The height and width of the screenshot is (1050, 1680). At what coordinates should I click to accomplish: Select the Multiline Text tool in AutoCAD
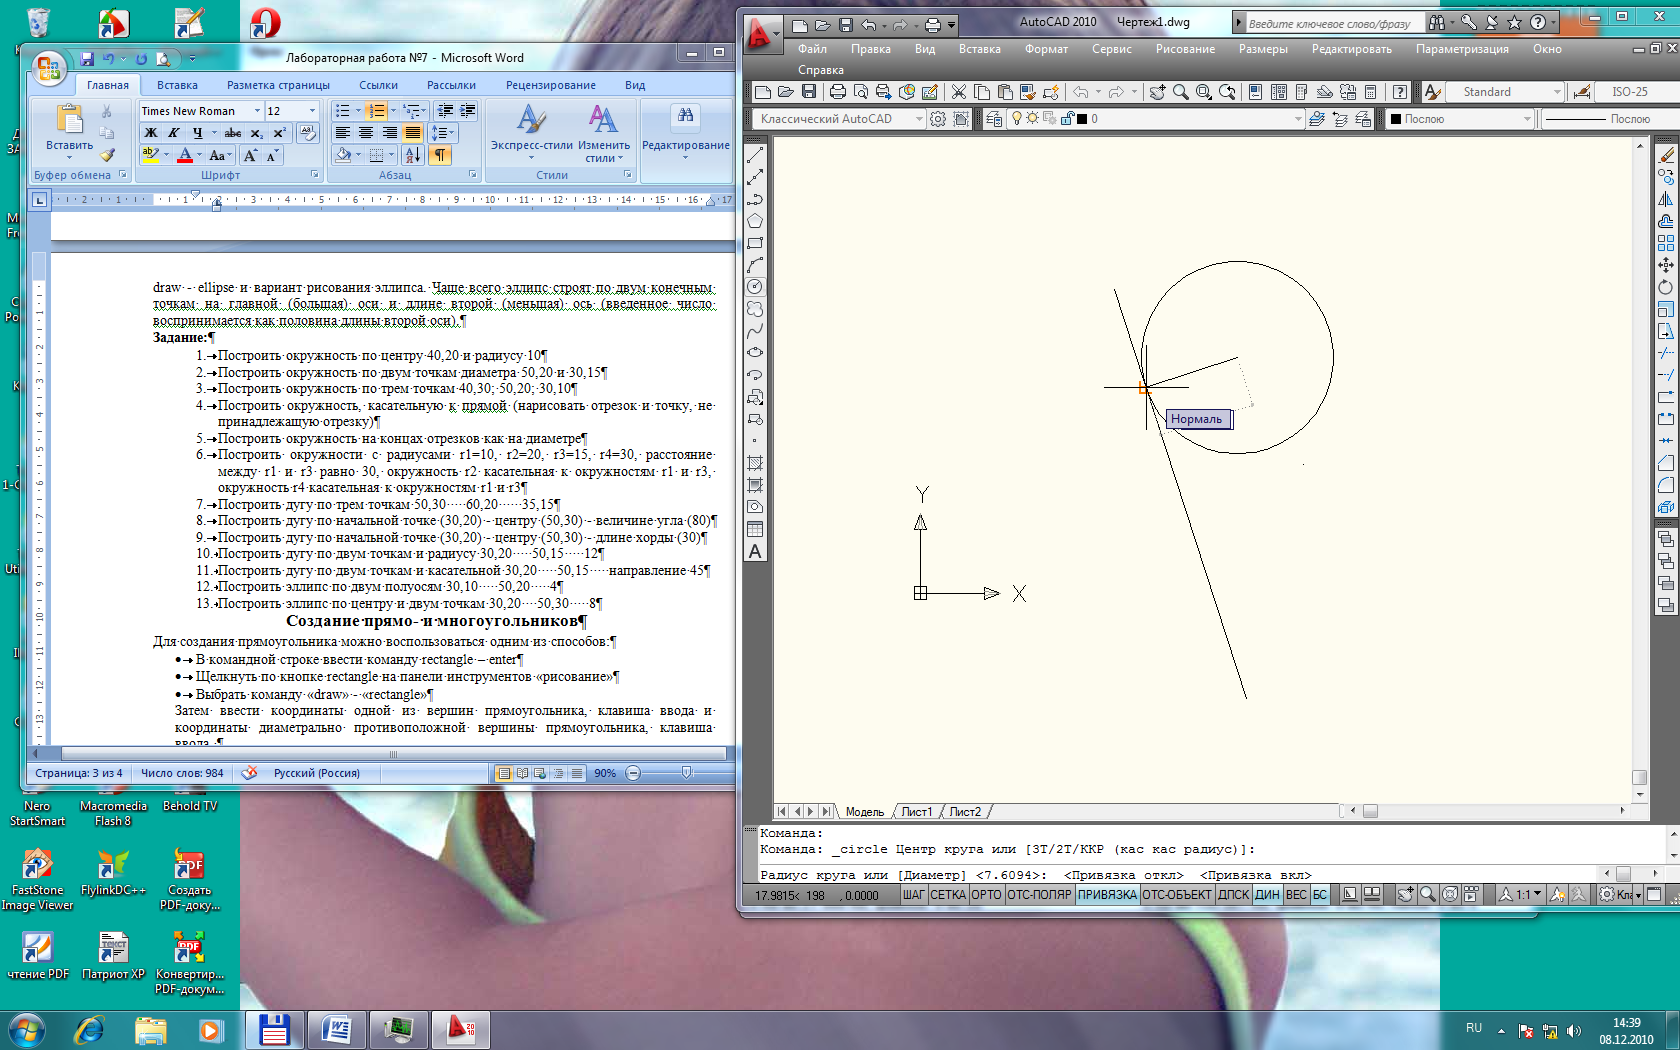tap(755, 551)
